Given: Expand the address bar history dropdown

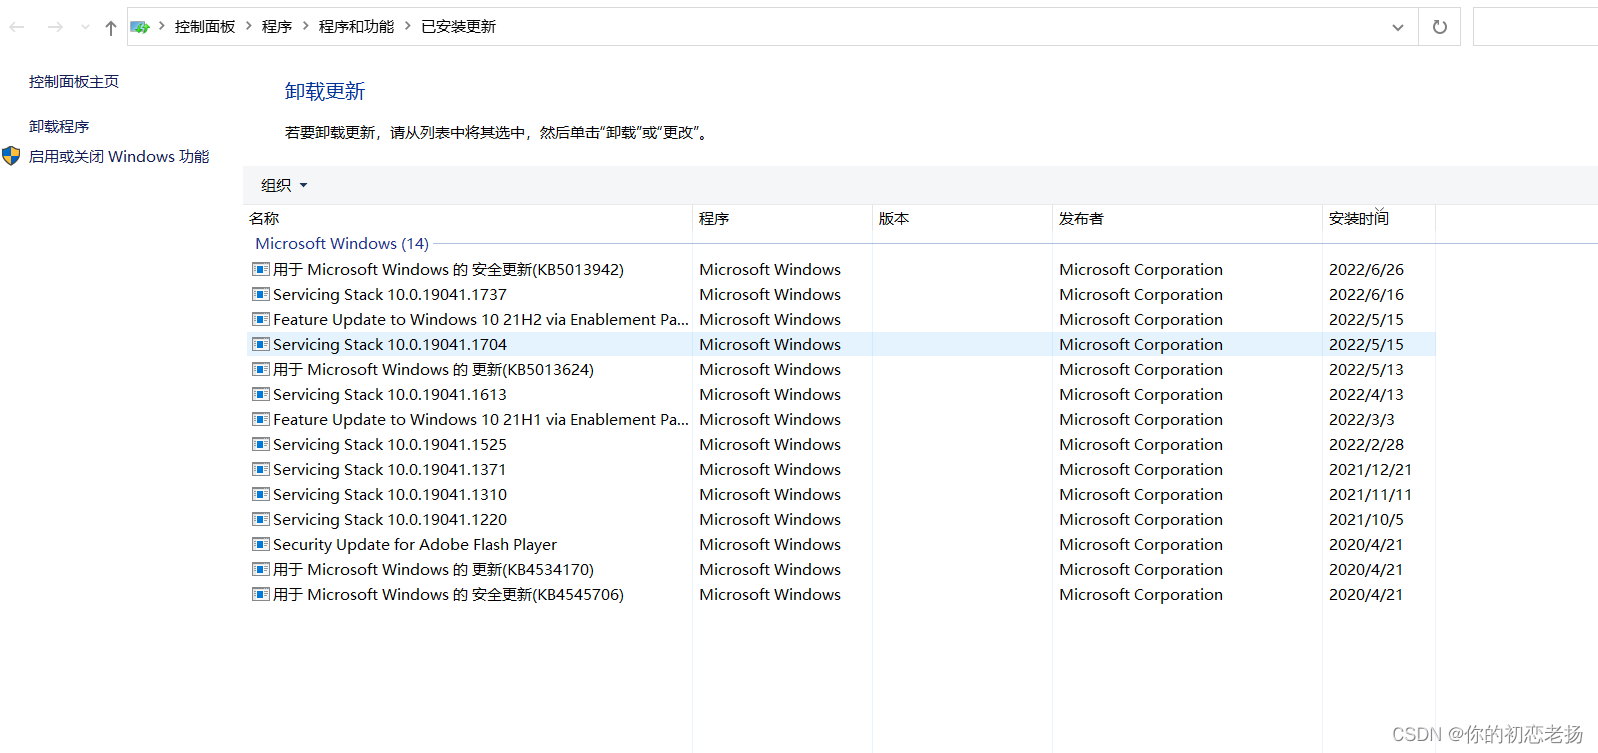Looking at the screenshot, I should pyautogui.click(x=1398, y=27).
